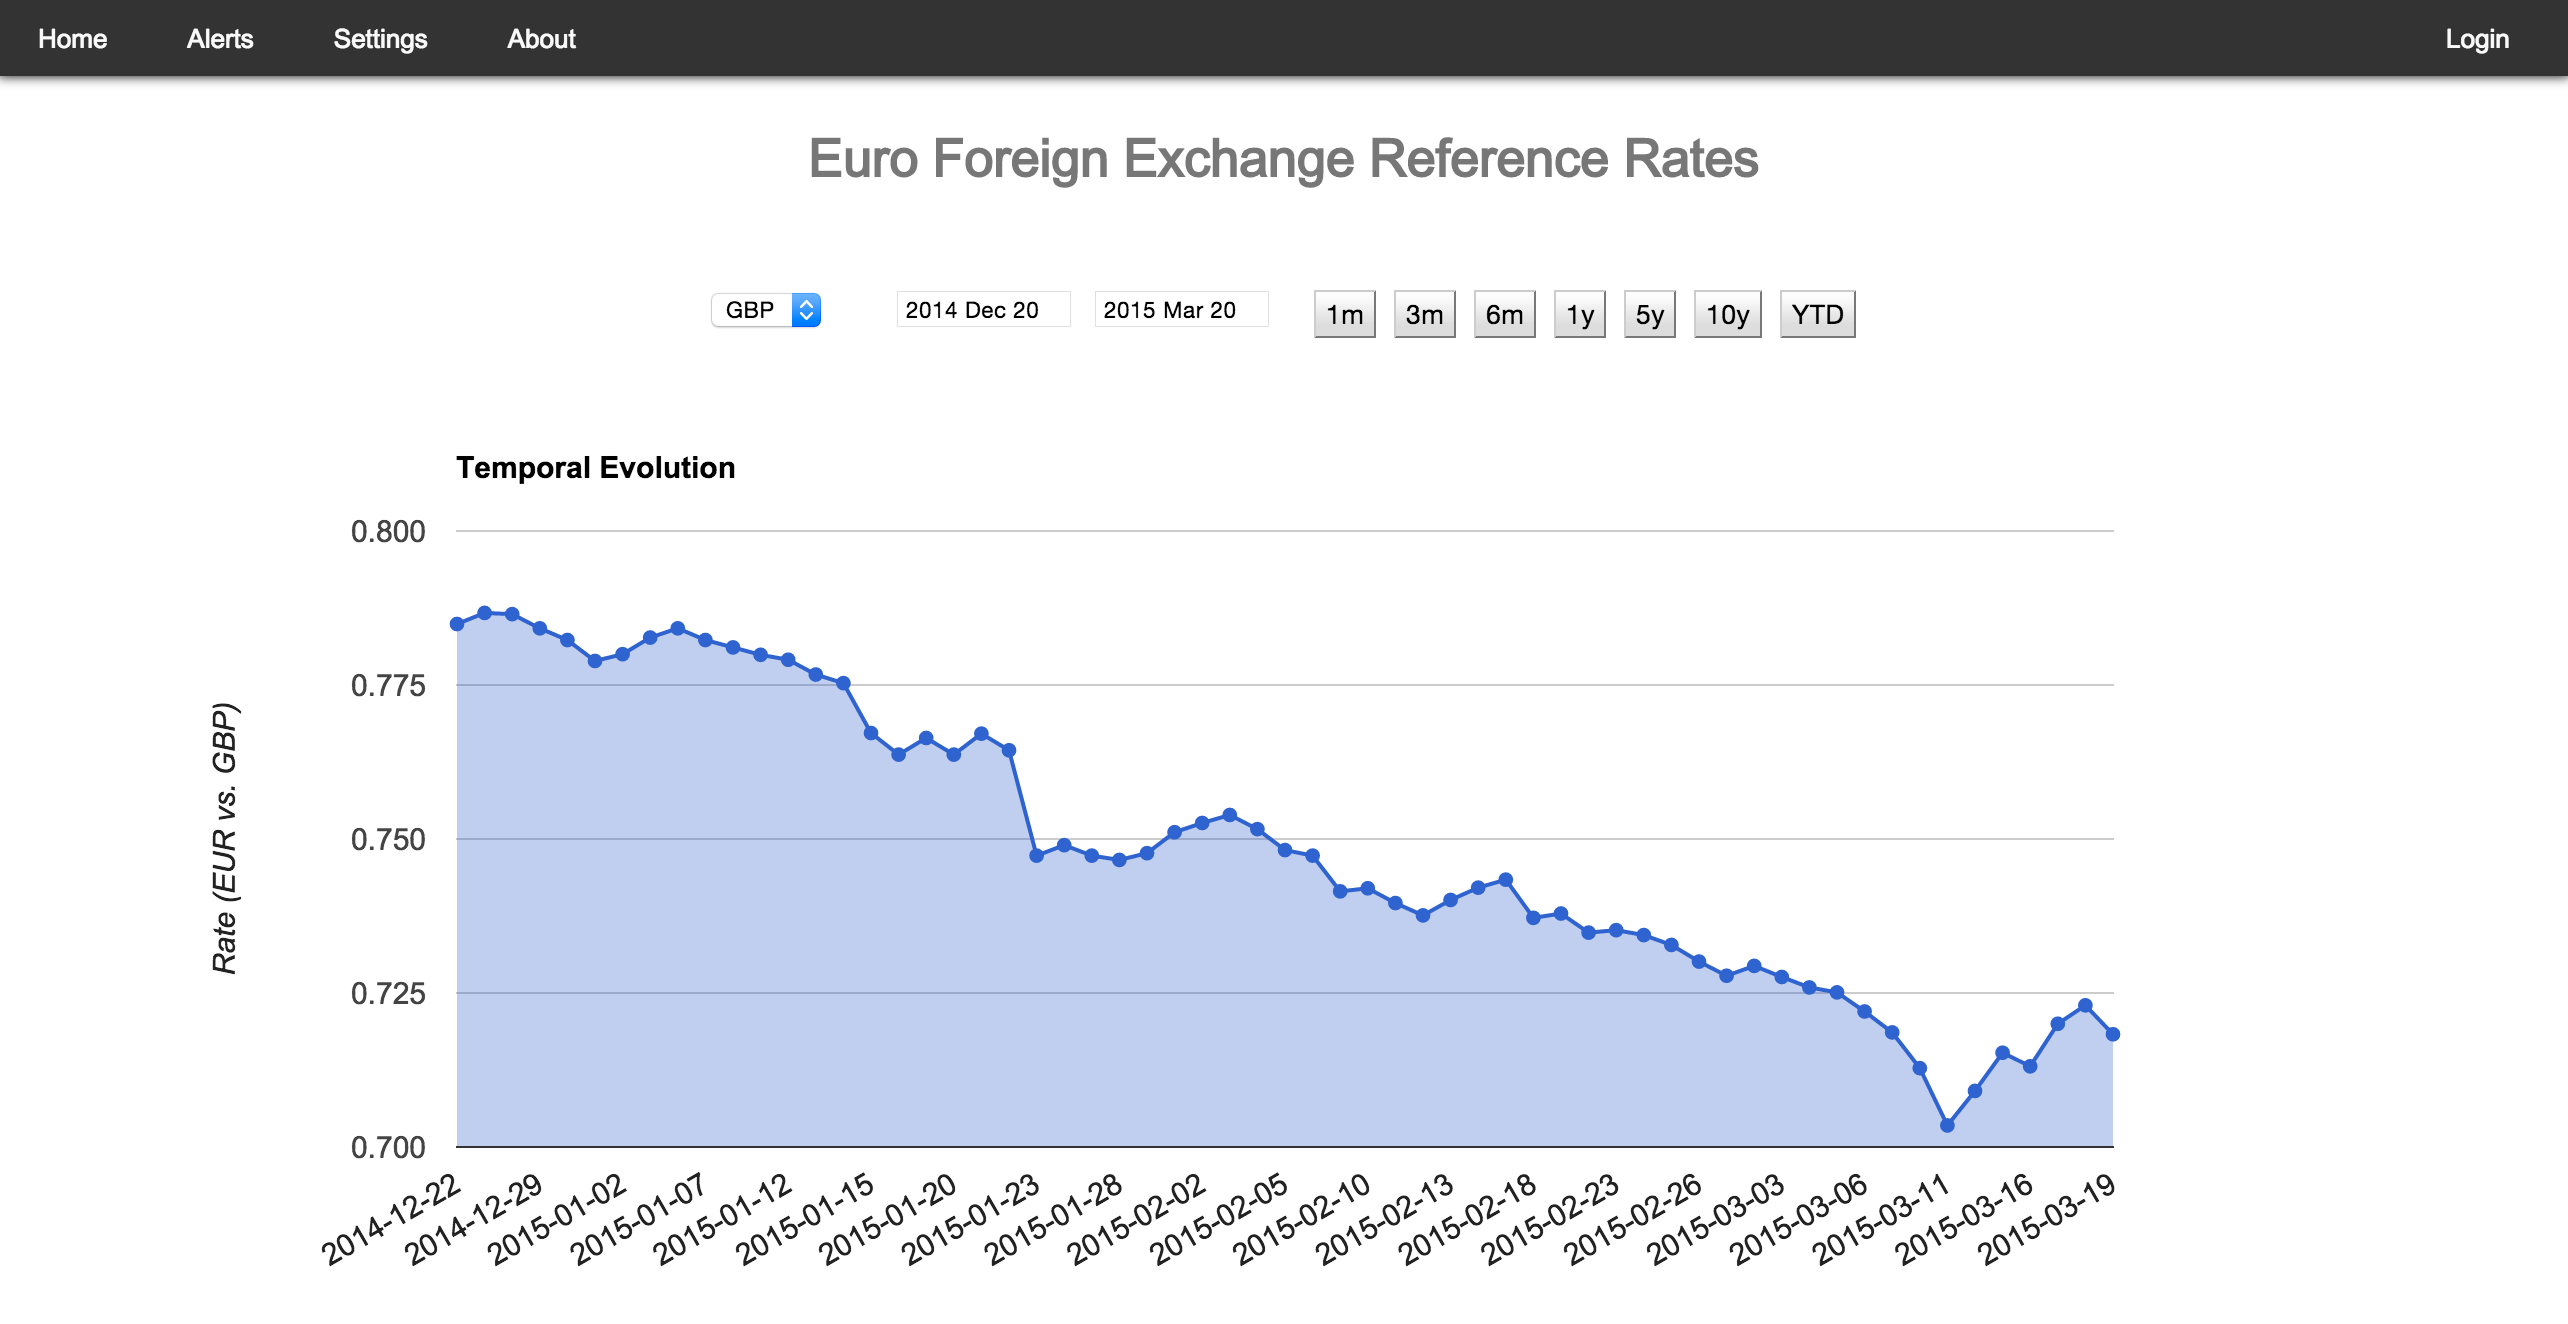This screenshot has height=1324, width=2568.
Task: Open the Alerts section
Action: coord(219,38)
